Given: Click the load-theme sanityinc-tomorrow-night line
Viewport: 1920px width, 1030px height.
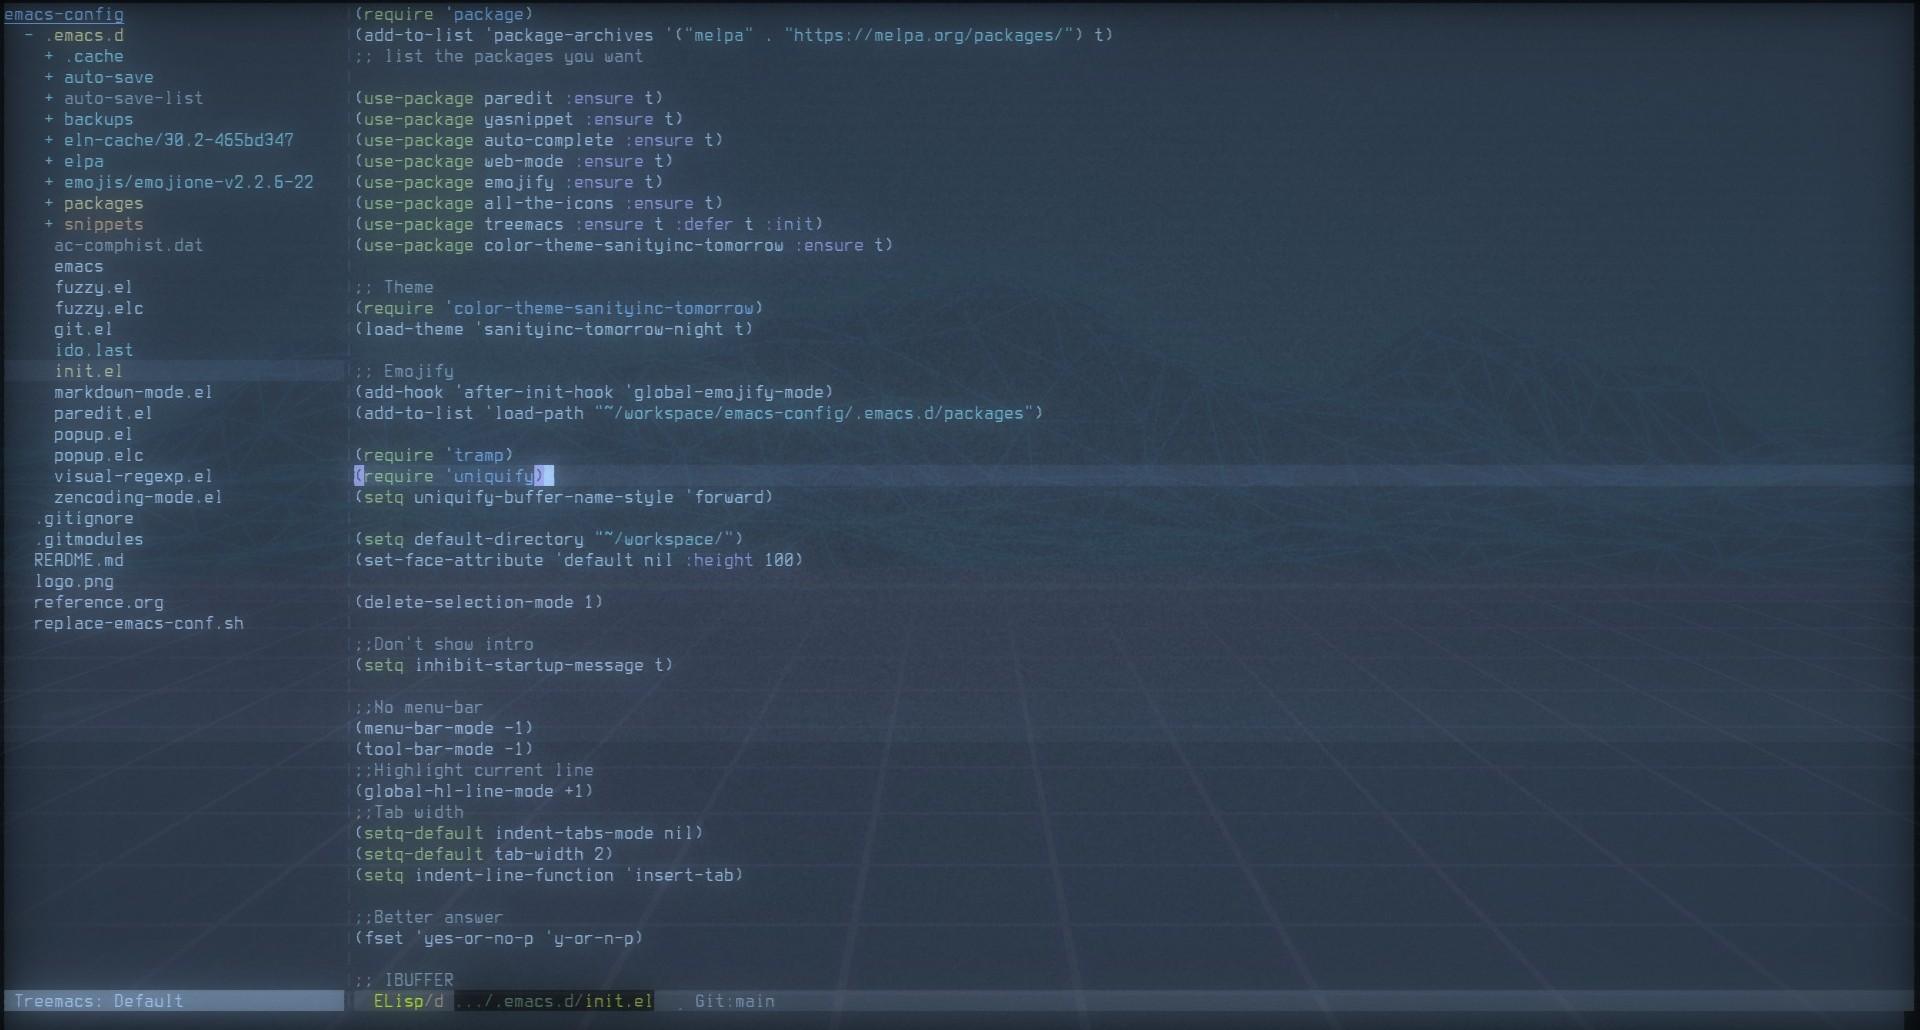Looking at the screenshot, I should tap(554, 329).
